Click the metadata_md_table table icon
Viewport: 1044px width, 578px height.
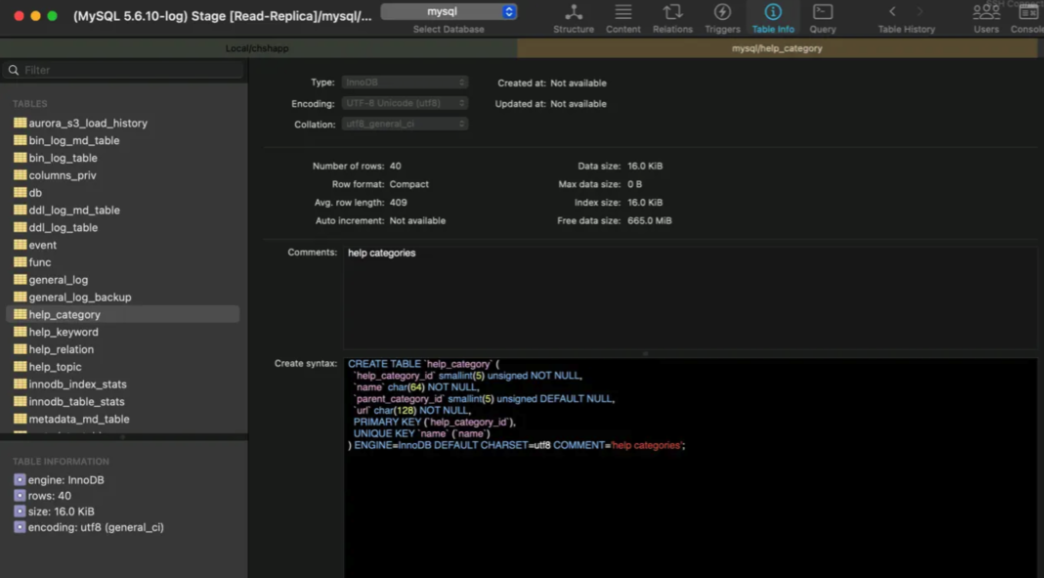20,419
